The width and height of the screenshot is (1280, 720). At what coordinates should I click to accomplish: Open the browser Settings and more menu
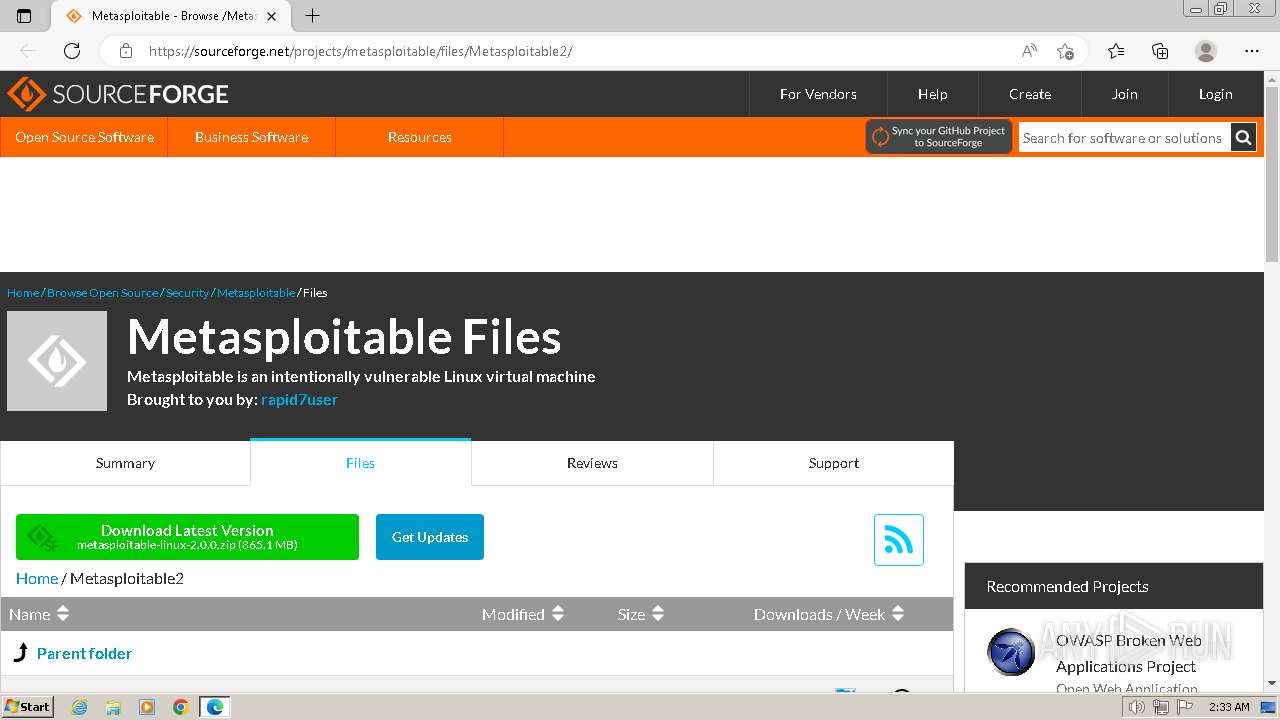pyautogui.click(x=1252, y=51)
